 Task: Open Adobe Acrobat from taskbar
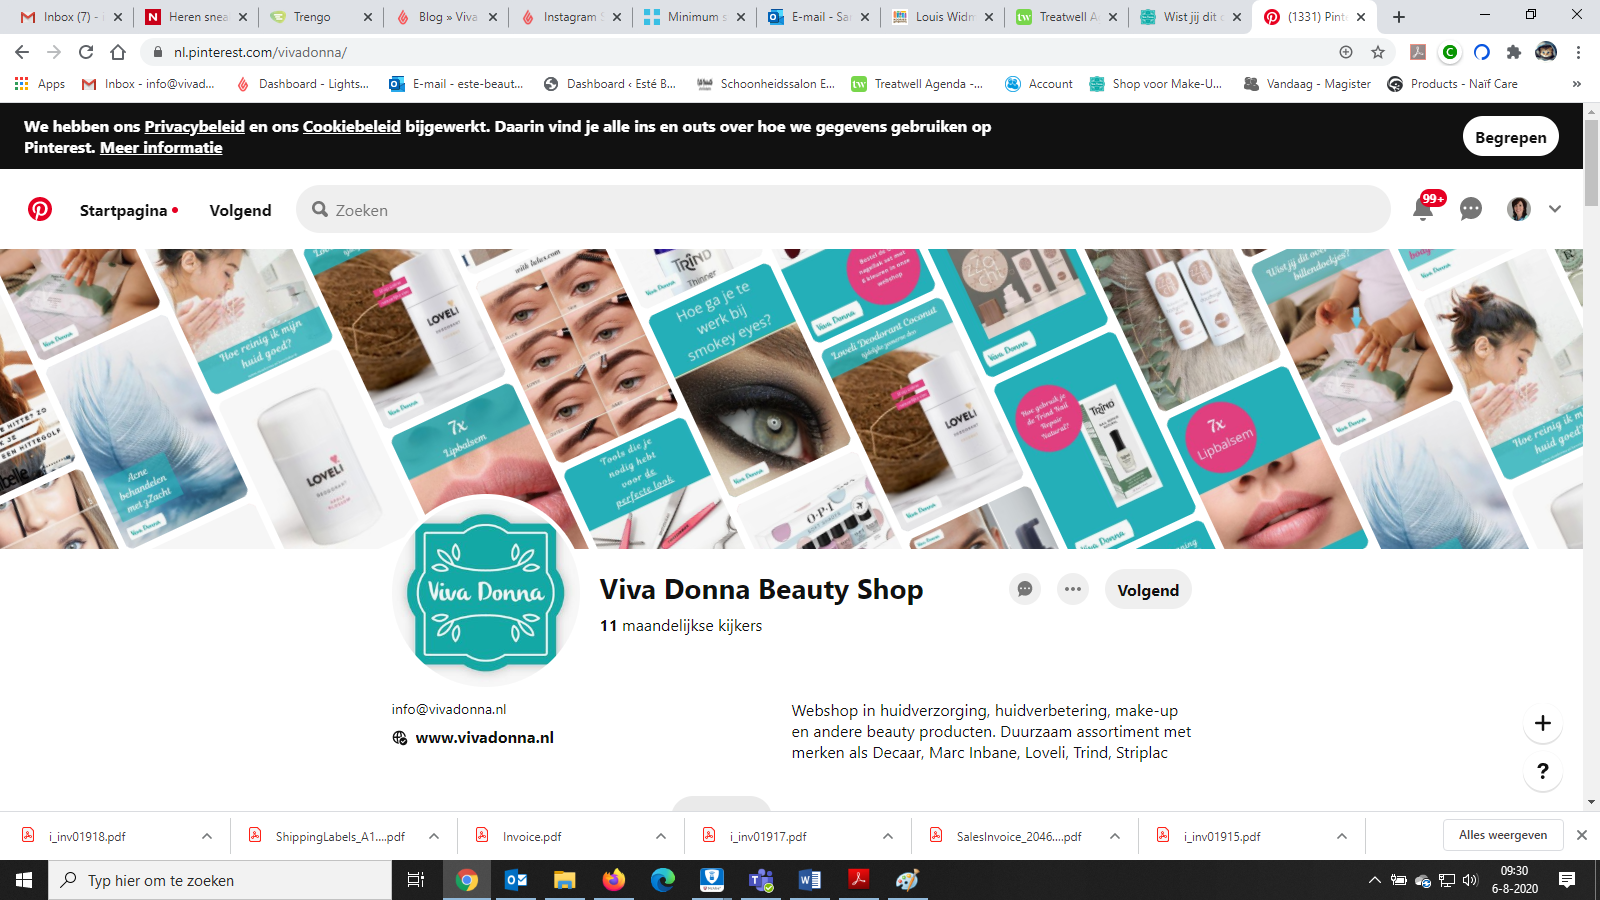(859, 880)
